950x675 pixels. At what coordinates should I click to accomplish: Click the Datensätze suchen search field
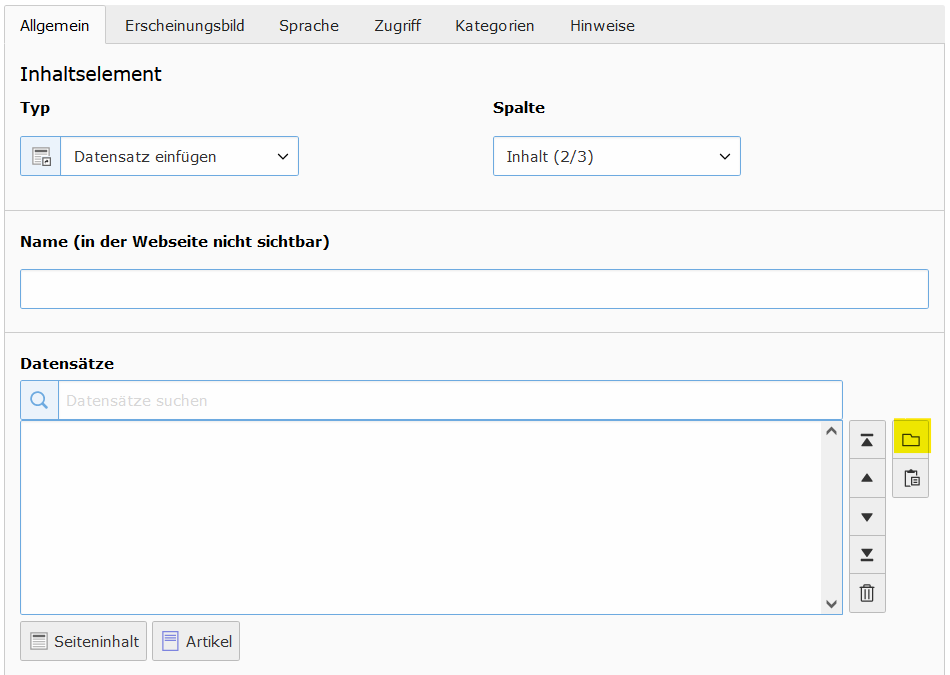[x=450, y=400]
